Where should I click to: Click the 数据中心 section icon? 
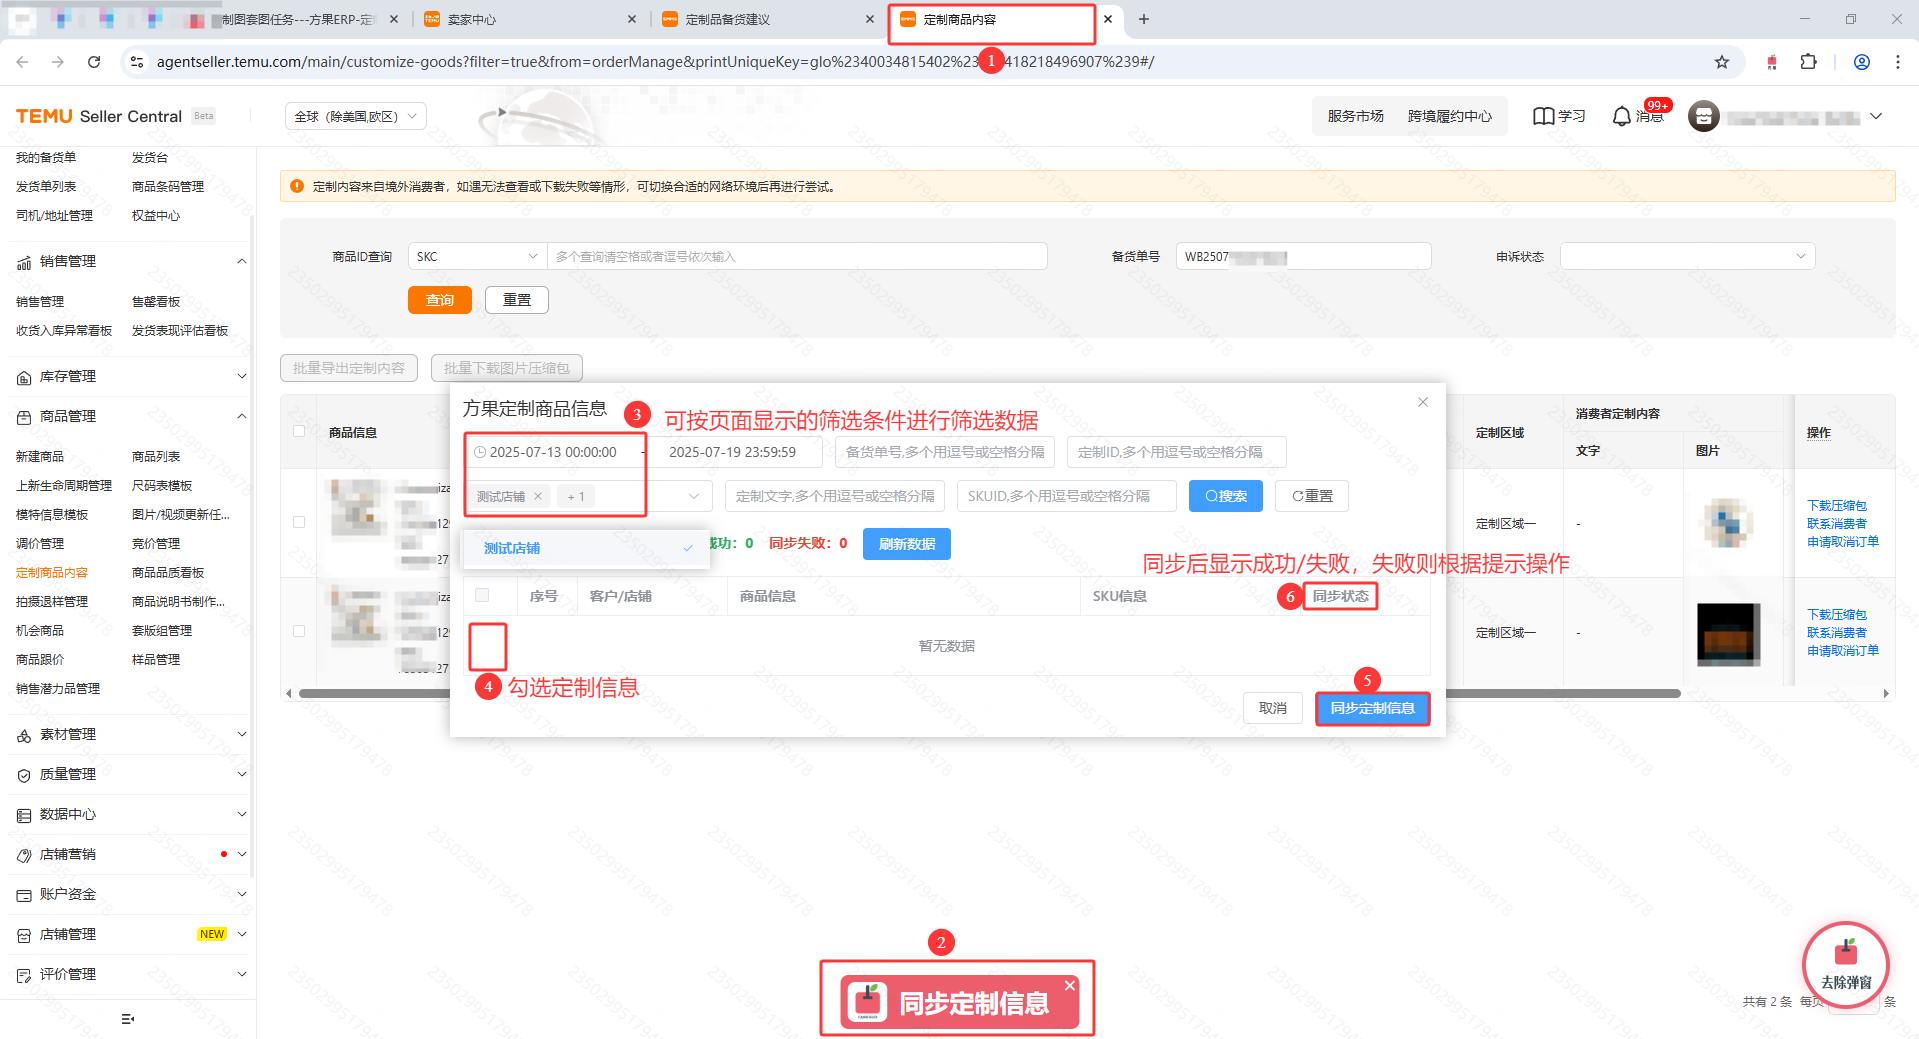point(24,815)
